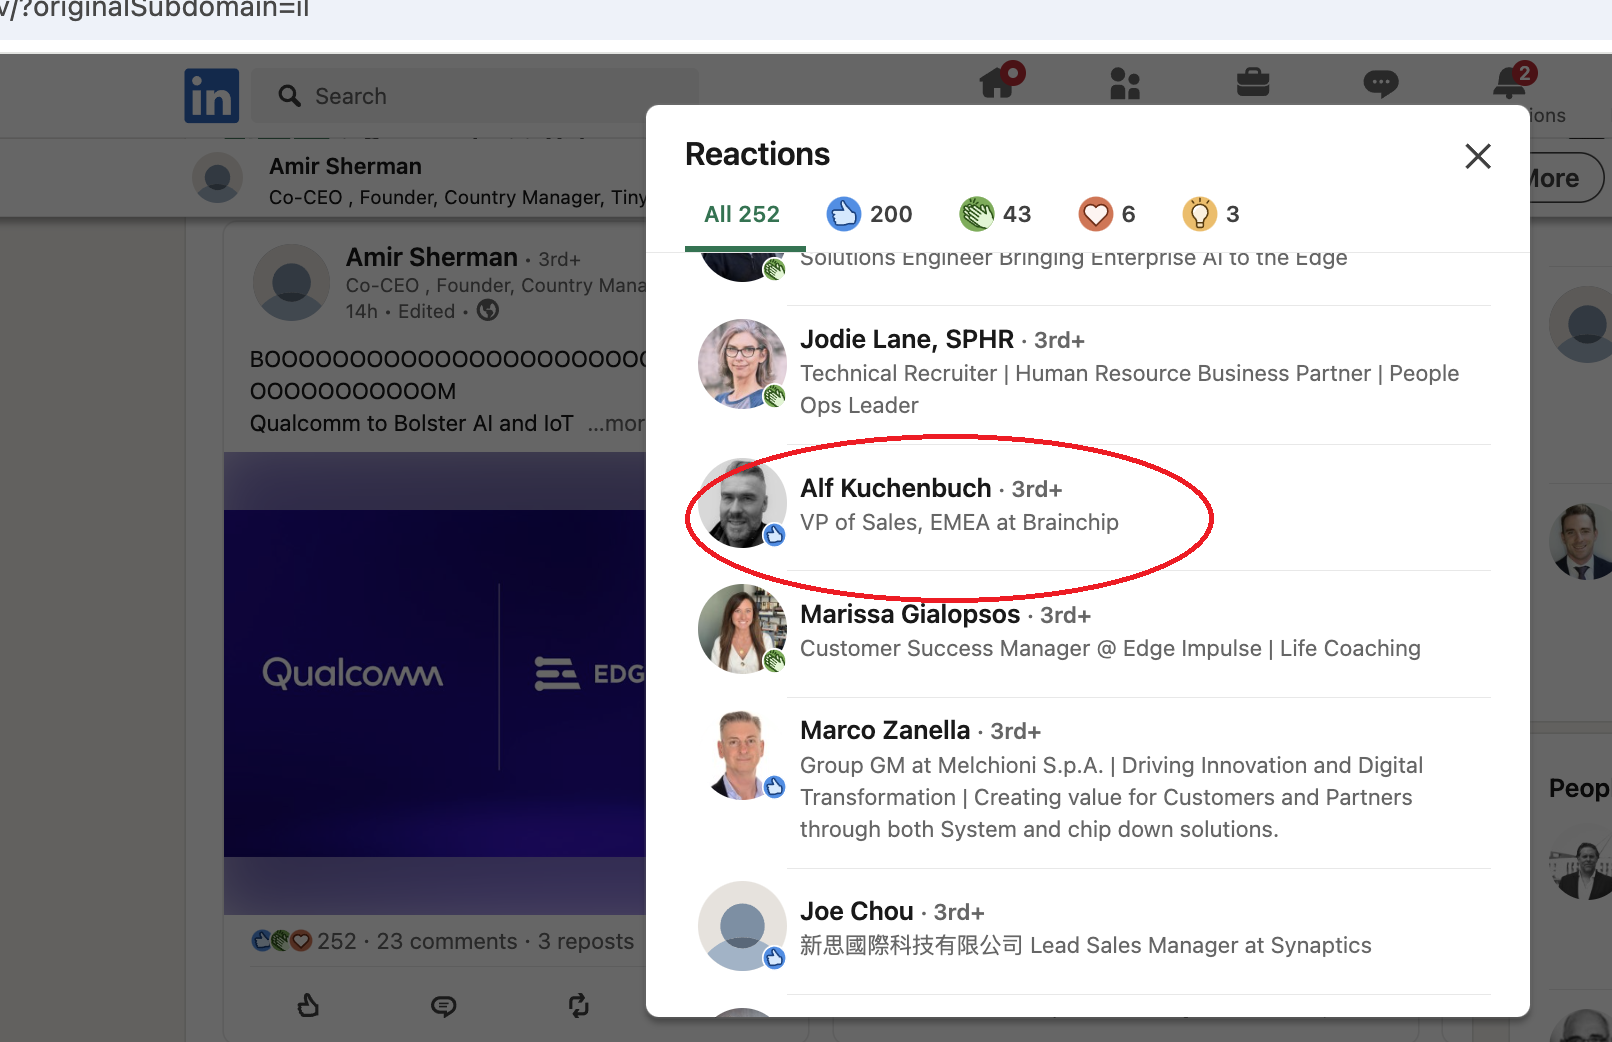1612x1042 pixels.
Task: Open Marco Zanella's profile photo
Action: [742, 755]
